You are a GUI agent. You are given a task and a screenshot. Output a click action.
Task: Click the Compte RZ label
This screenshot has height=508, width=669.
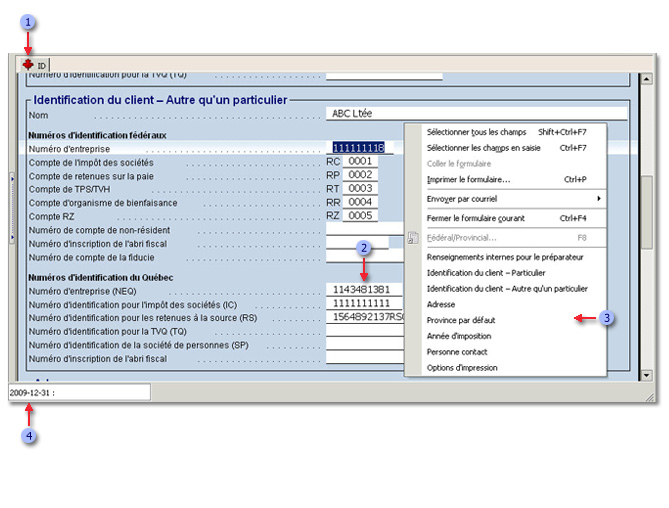52,217
